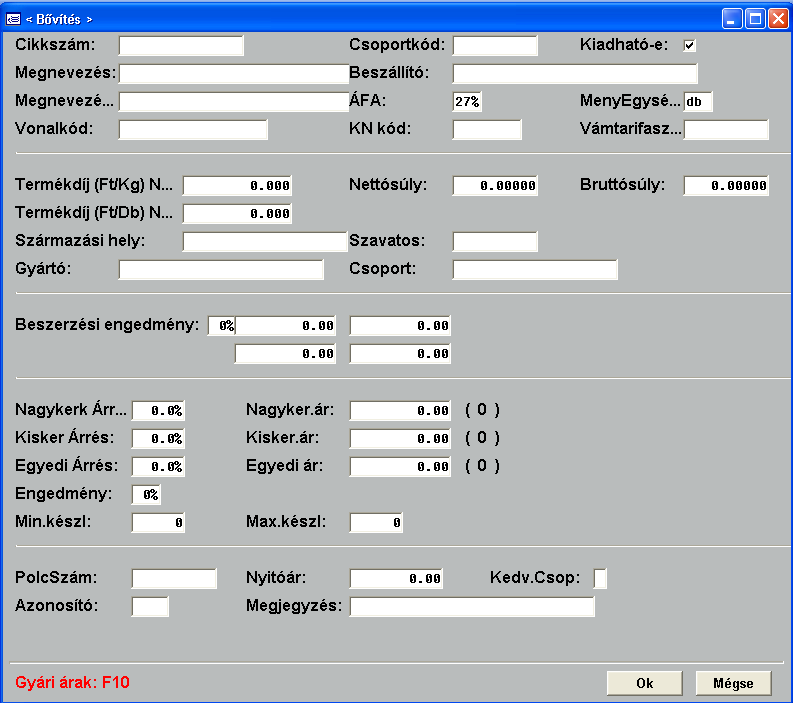This screenshot has height=703, width=793.
Task: Select the Min.készl field
Action: 158,522
